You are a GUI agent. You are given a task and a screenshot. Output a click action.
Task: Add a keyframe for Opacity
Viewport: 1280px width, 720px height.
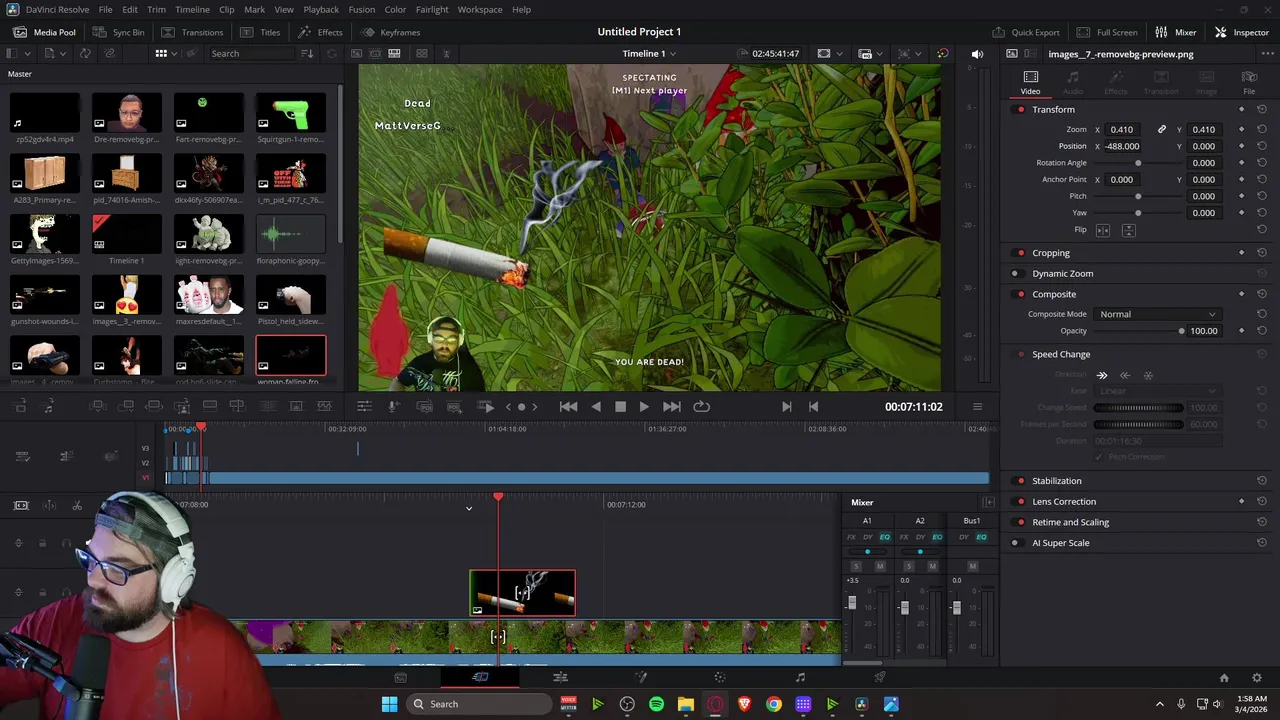coord(1242,331)
